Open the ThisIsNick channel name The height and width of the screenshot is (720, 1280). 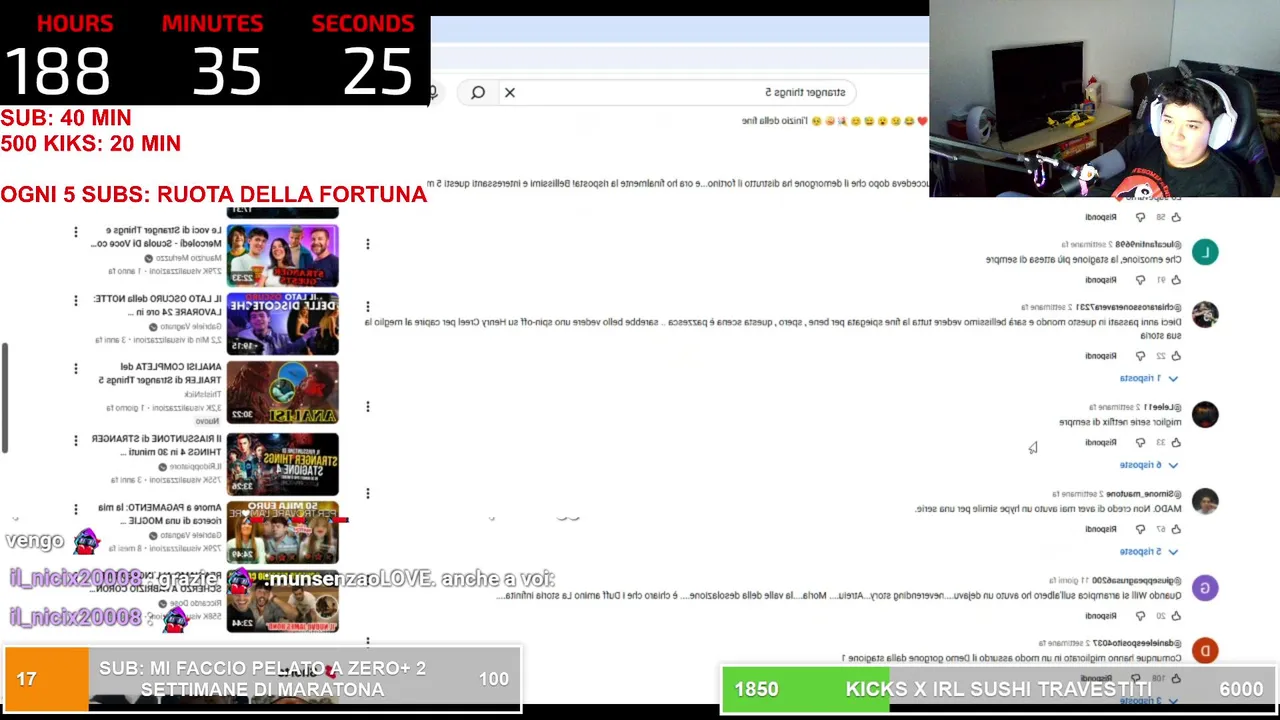(x=201, y=395)
